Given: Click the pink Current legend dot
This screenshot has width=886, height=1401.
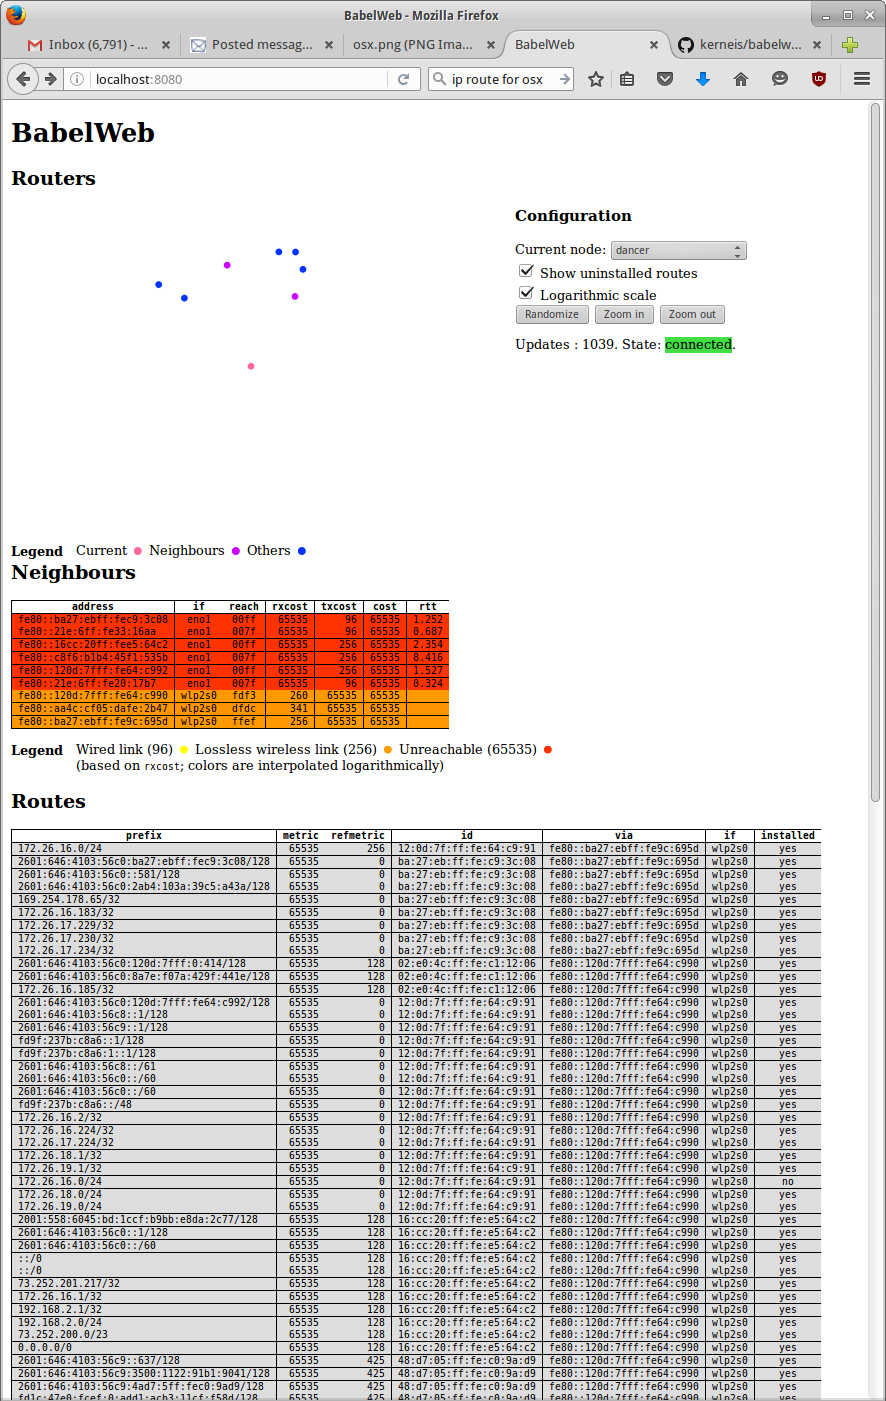Looking at the screenshot, I should (x=138, y=551).
